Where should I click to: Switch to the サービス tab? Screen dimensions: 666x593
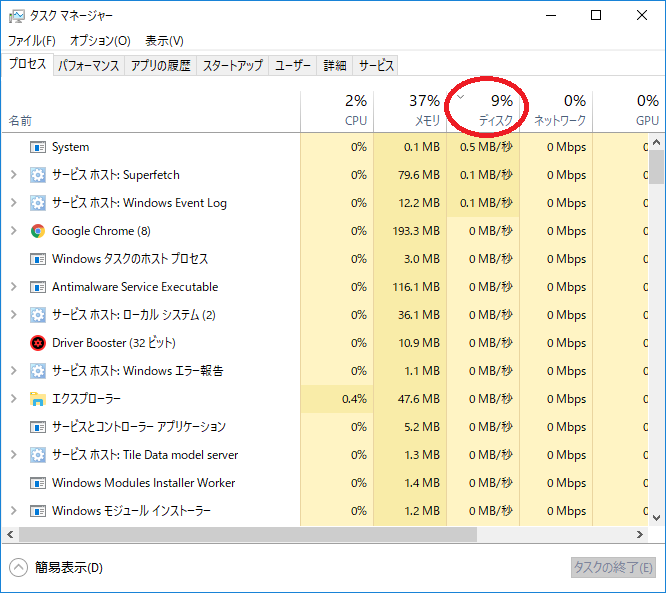[x=375, y=65]
